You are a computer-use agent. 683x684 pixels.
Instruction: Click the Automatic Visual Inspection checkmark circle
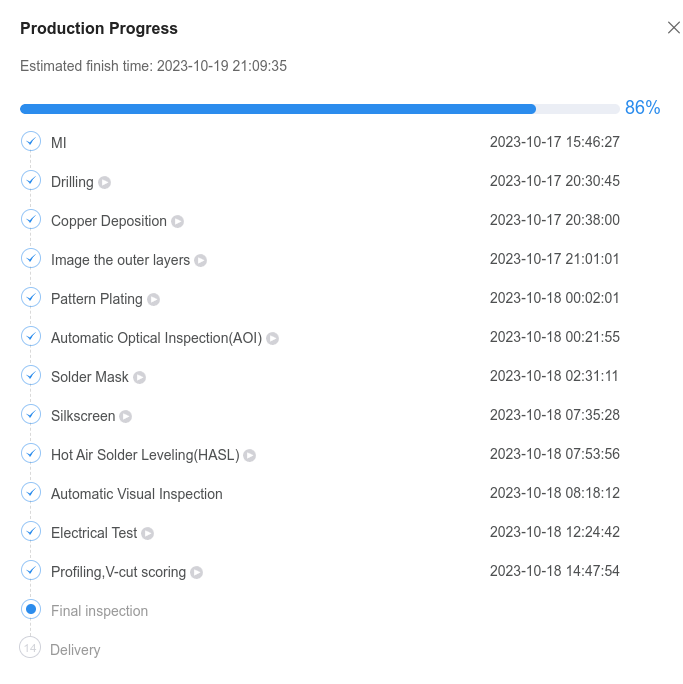pyautogui.click(x=31, y=492)
